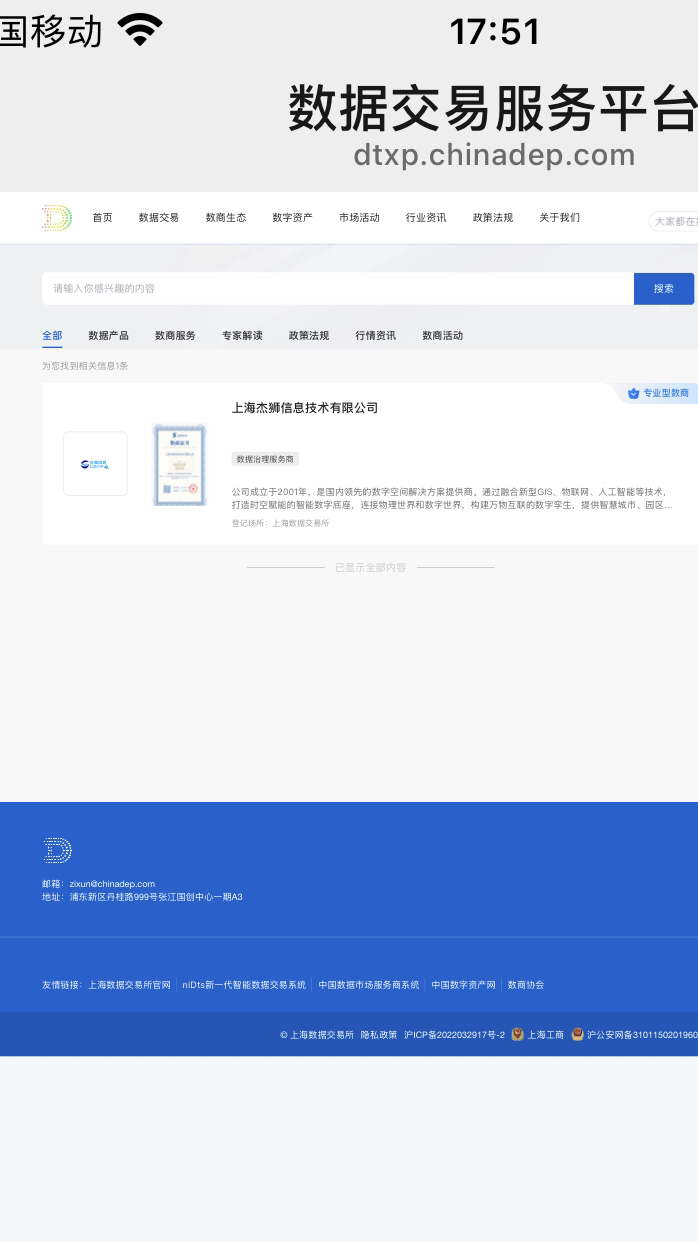Click the 数据治理服务商 tag
Image resolution: width=698 pixels, height=1242 pixels.
[x=265, y=459]
